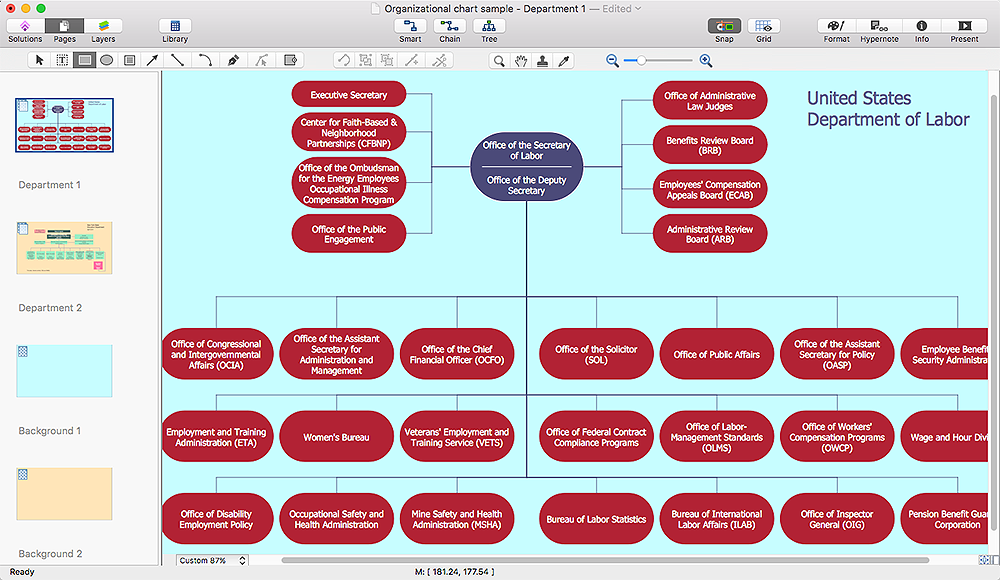Open the Format panel

tap(836, 26)
